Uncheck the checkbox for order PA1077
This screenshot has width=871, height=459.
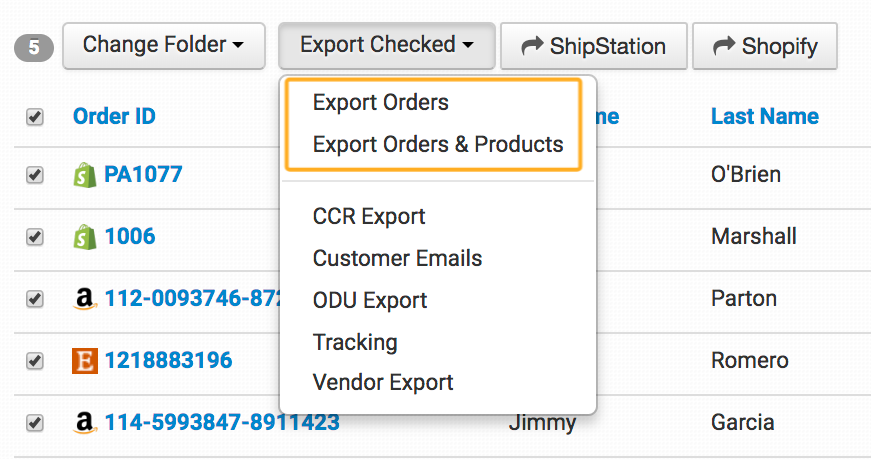[35, 175]
